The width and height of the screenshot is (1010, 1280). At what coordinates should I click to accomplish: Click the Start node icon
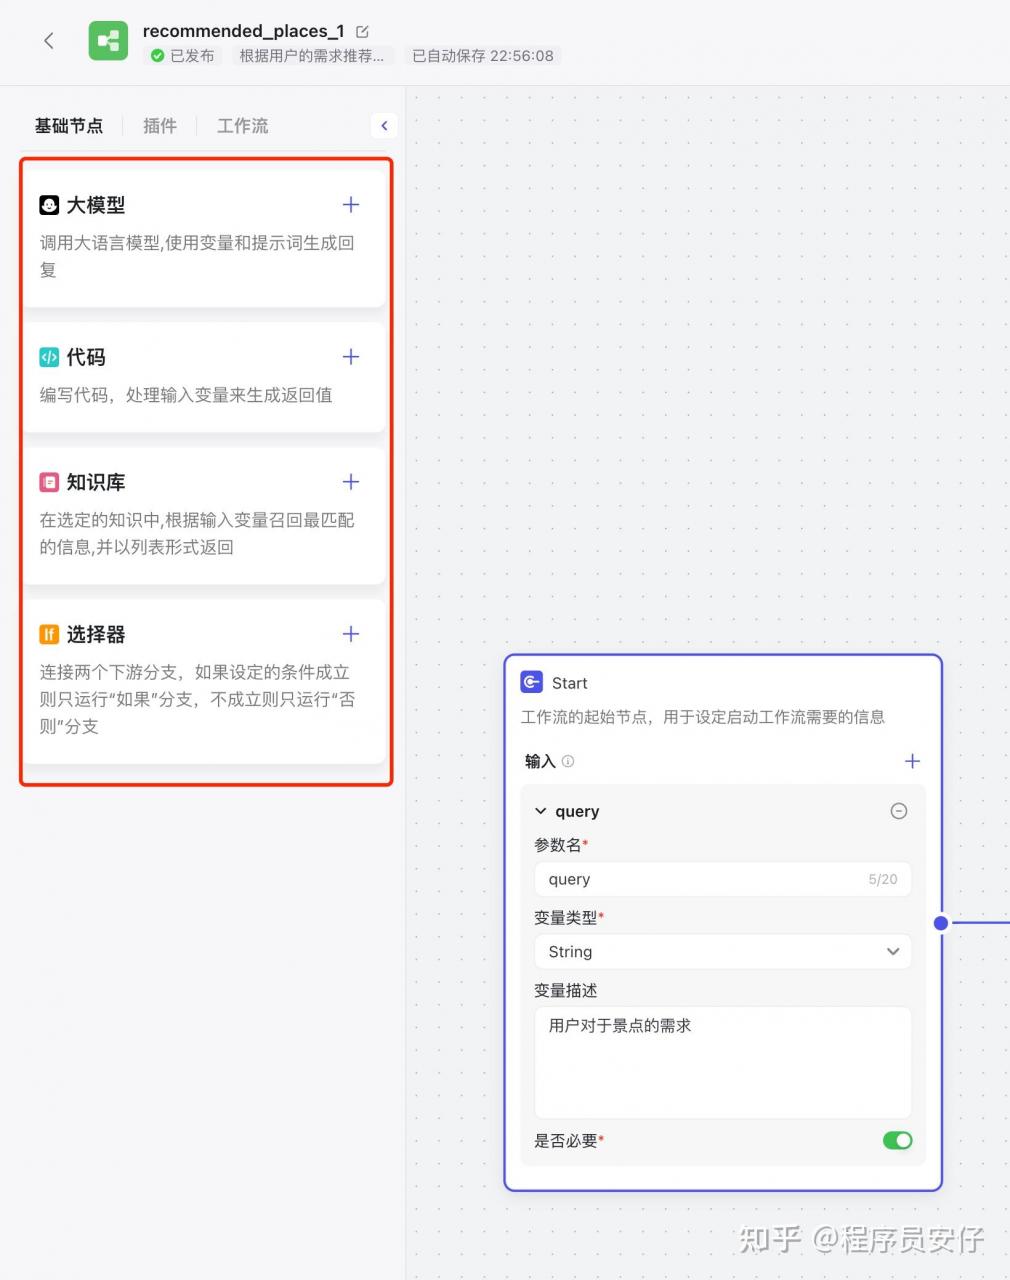coord(532,682)
